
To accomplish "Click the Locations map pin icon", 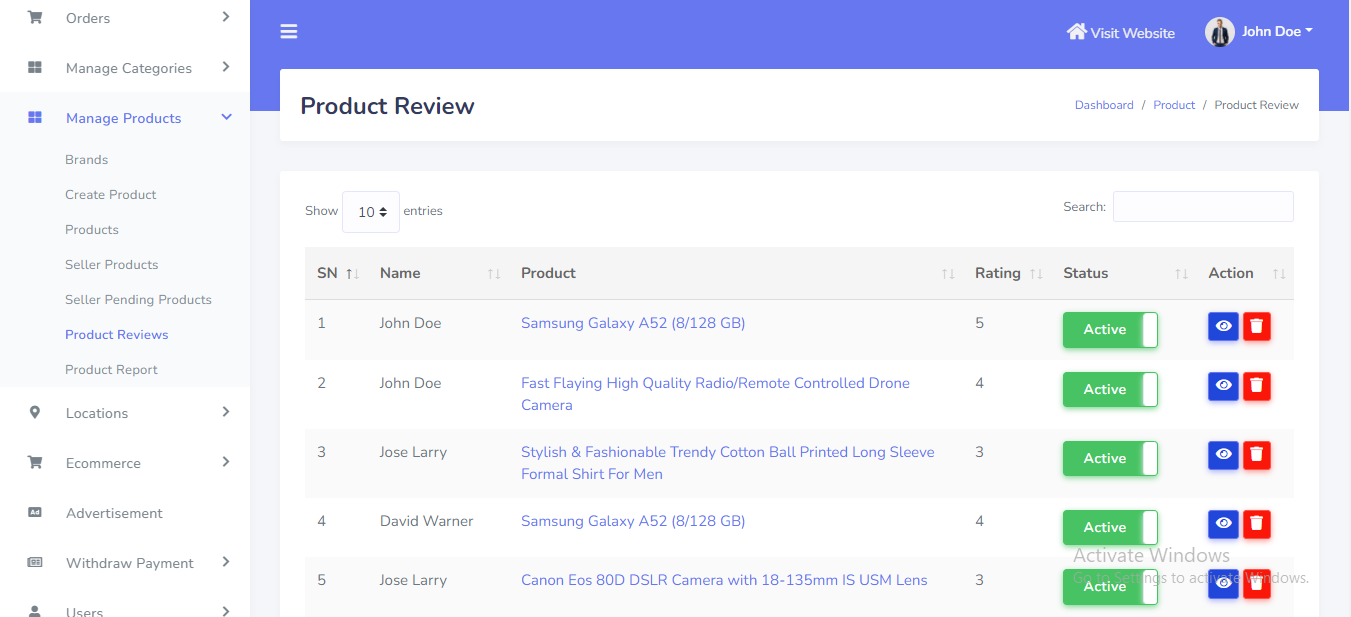I will coord(35,413).
